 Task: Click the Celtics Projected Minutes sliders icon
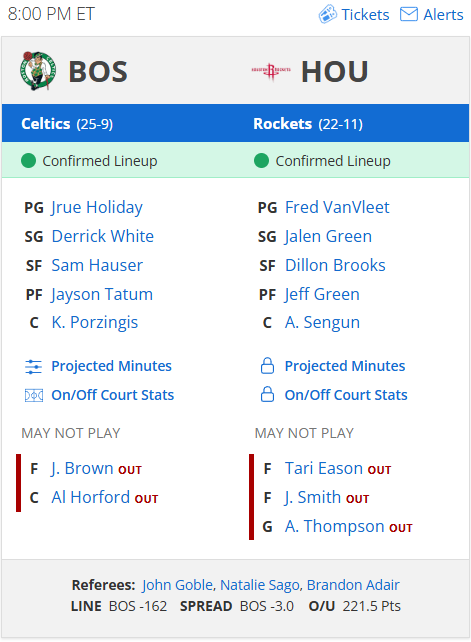33,366
